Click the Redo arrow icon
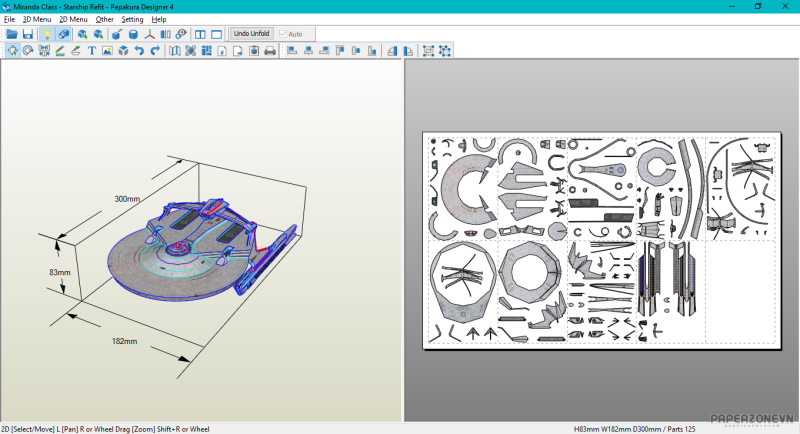 click(x=155, y=50)
